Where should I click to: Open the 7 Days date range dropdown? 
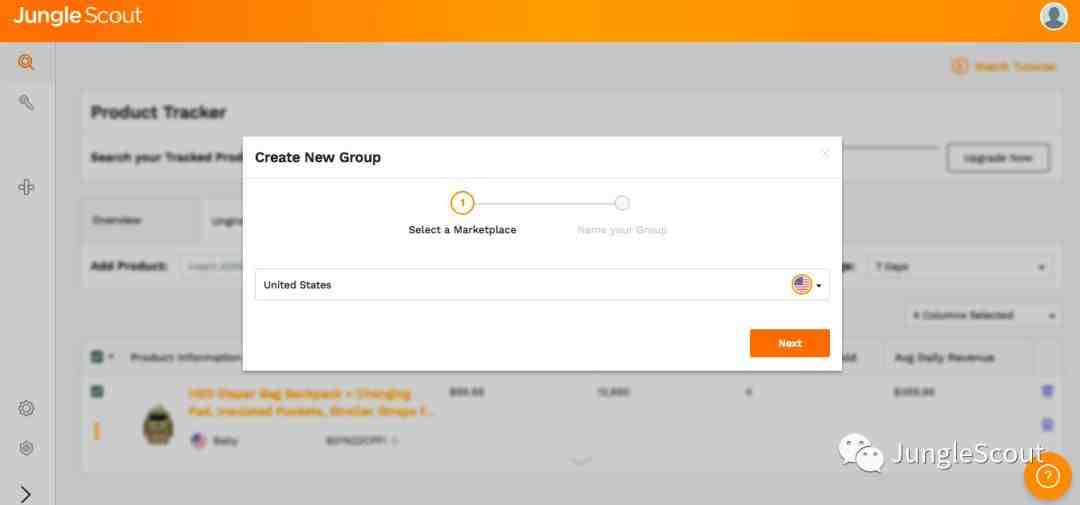[960, 267]
